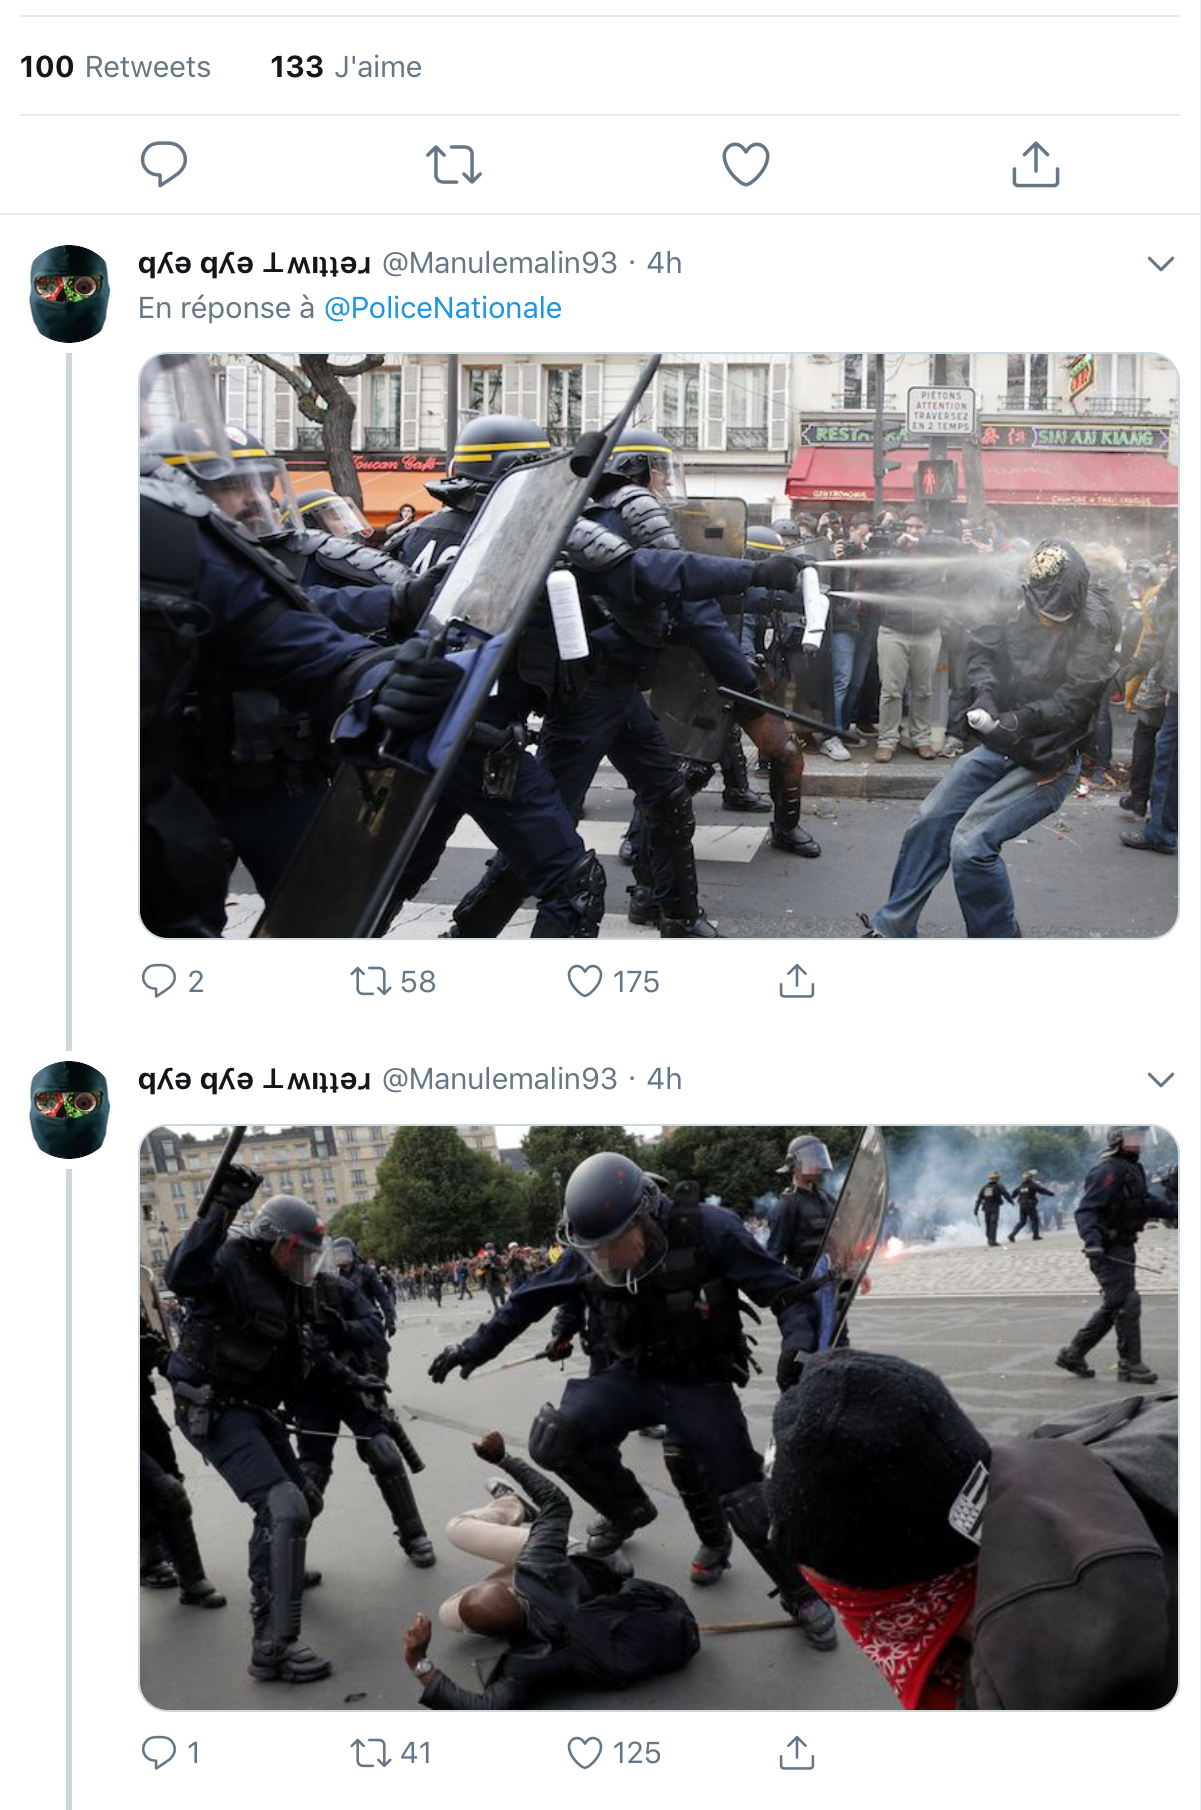Open the @PoliceNationale mention link
This screenshot has width=1201, height=1810.
coord(443,308)
